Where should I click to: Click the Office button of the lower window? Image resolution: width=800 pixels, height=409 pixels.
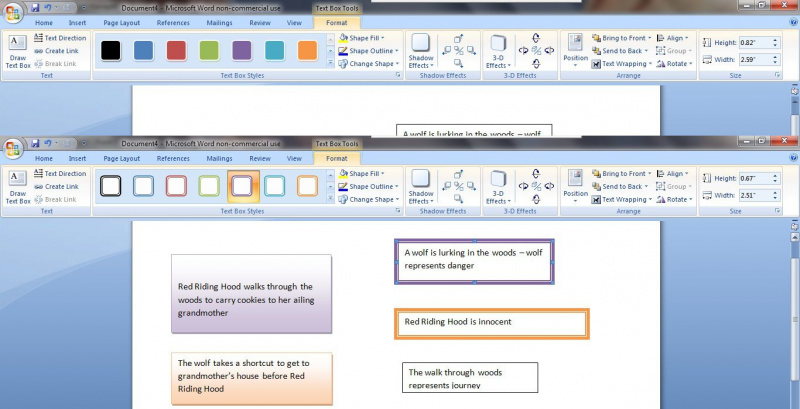(x=12, y=149)
